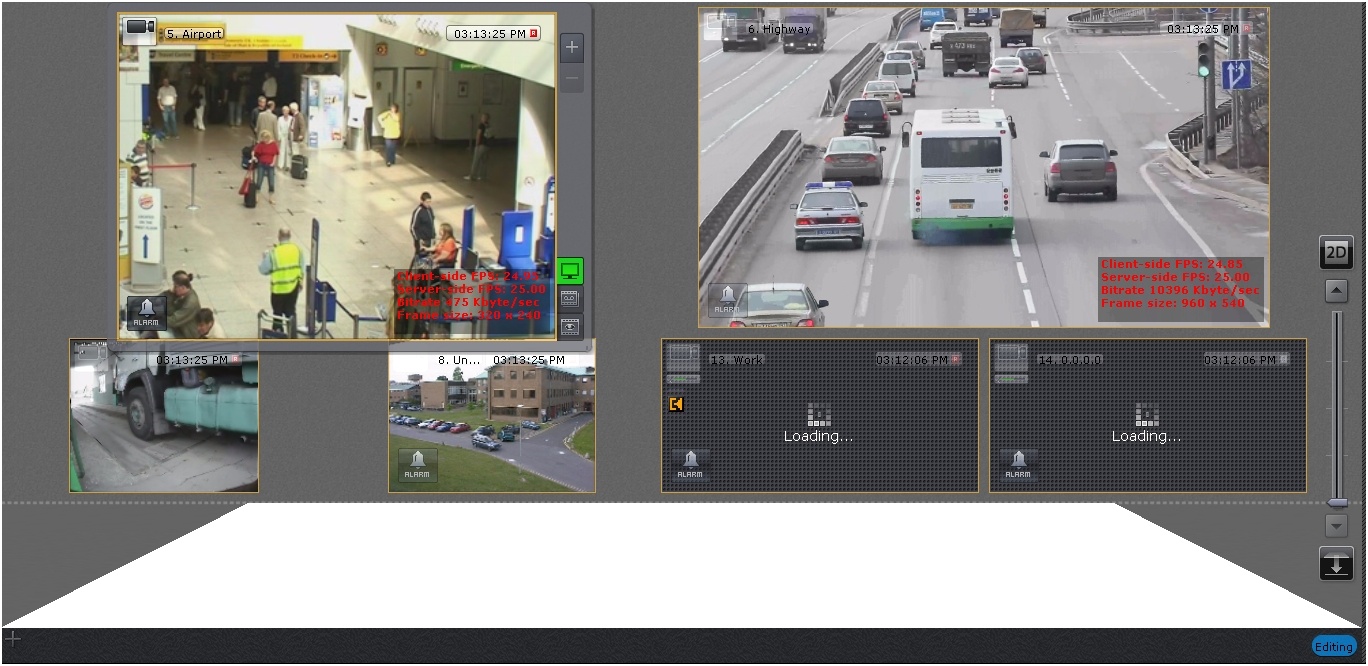Collapse the panel with the download-arrow button
This screenshot has height=666, width=1368.
(x=1336, y=564)
